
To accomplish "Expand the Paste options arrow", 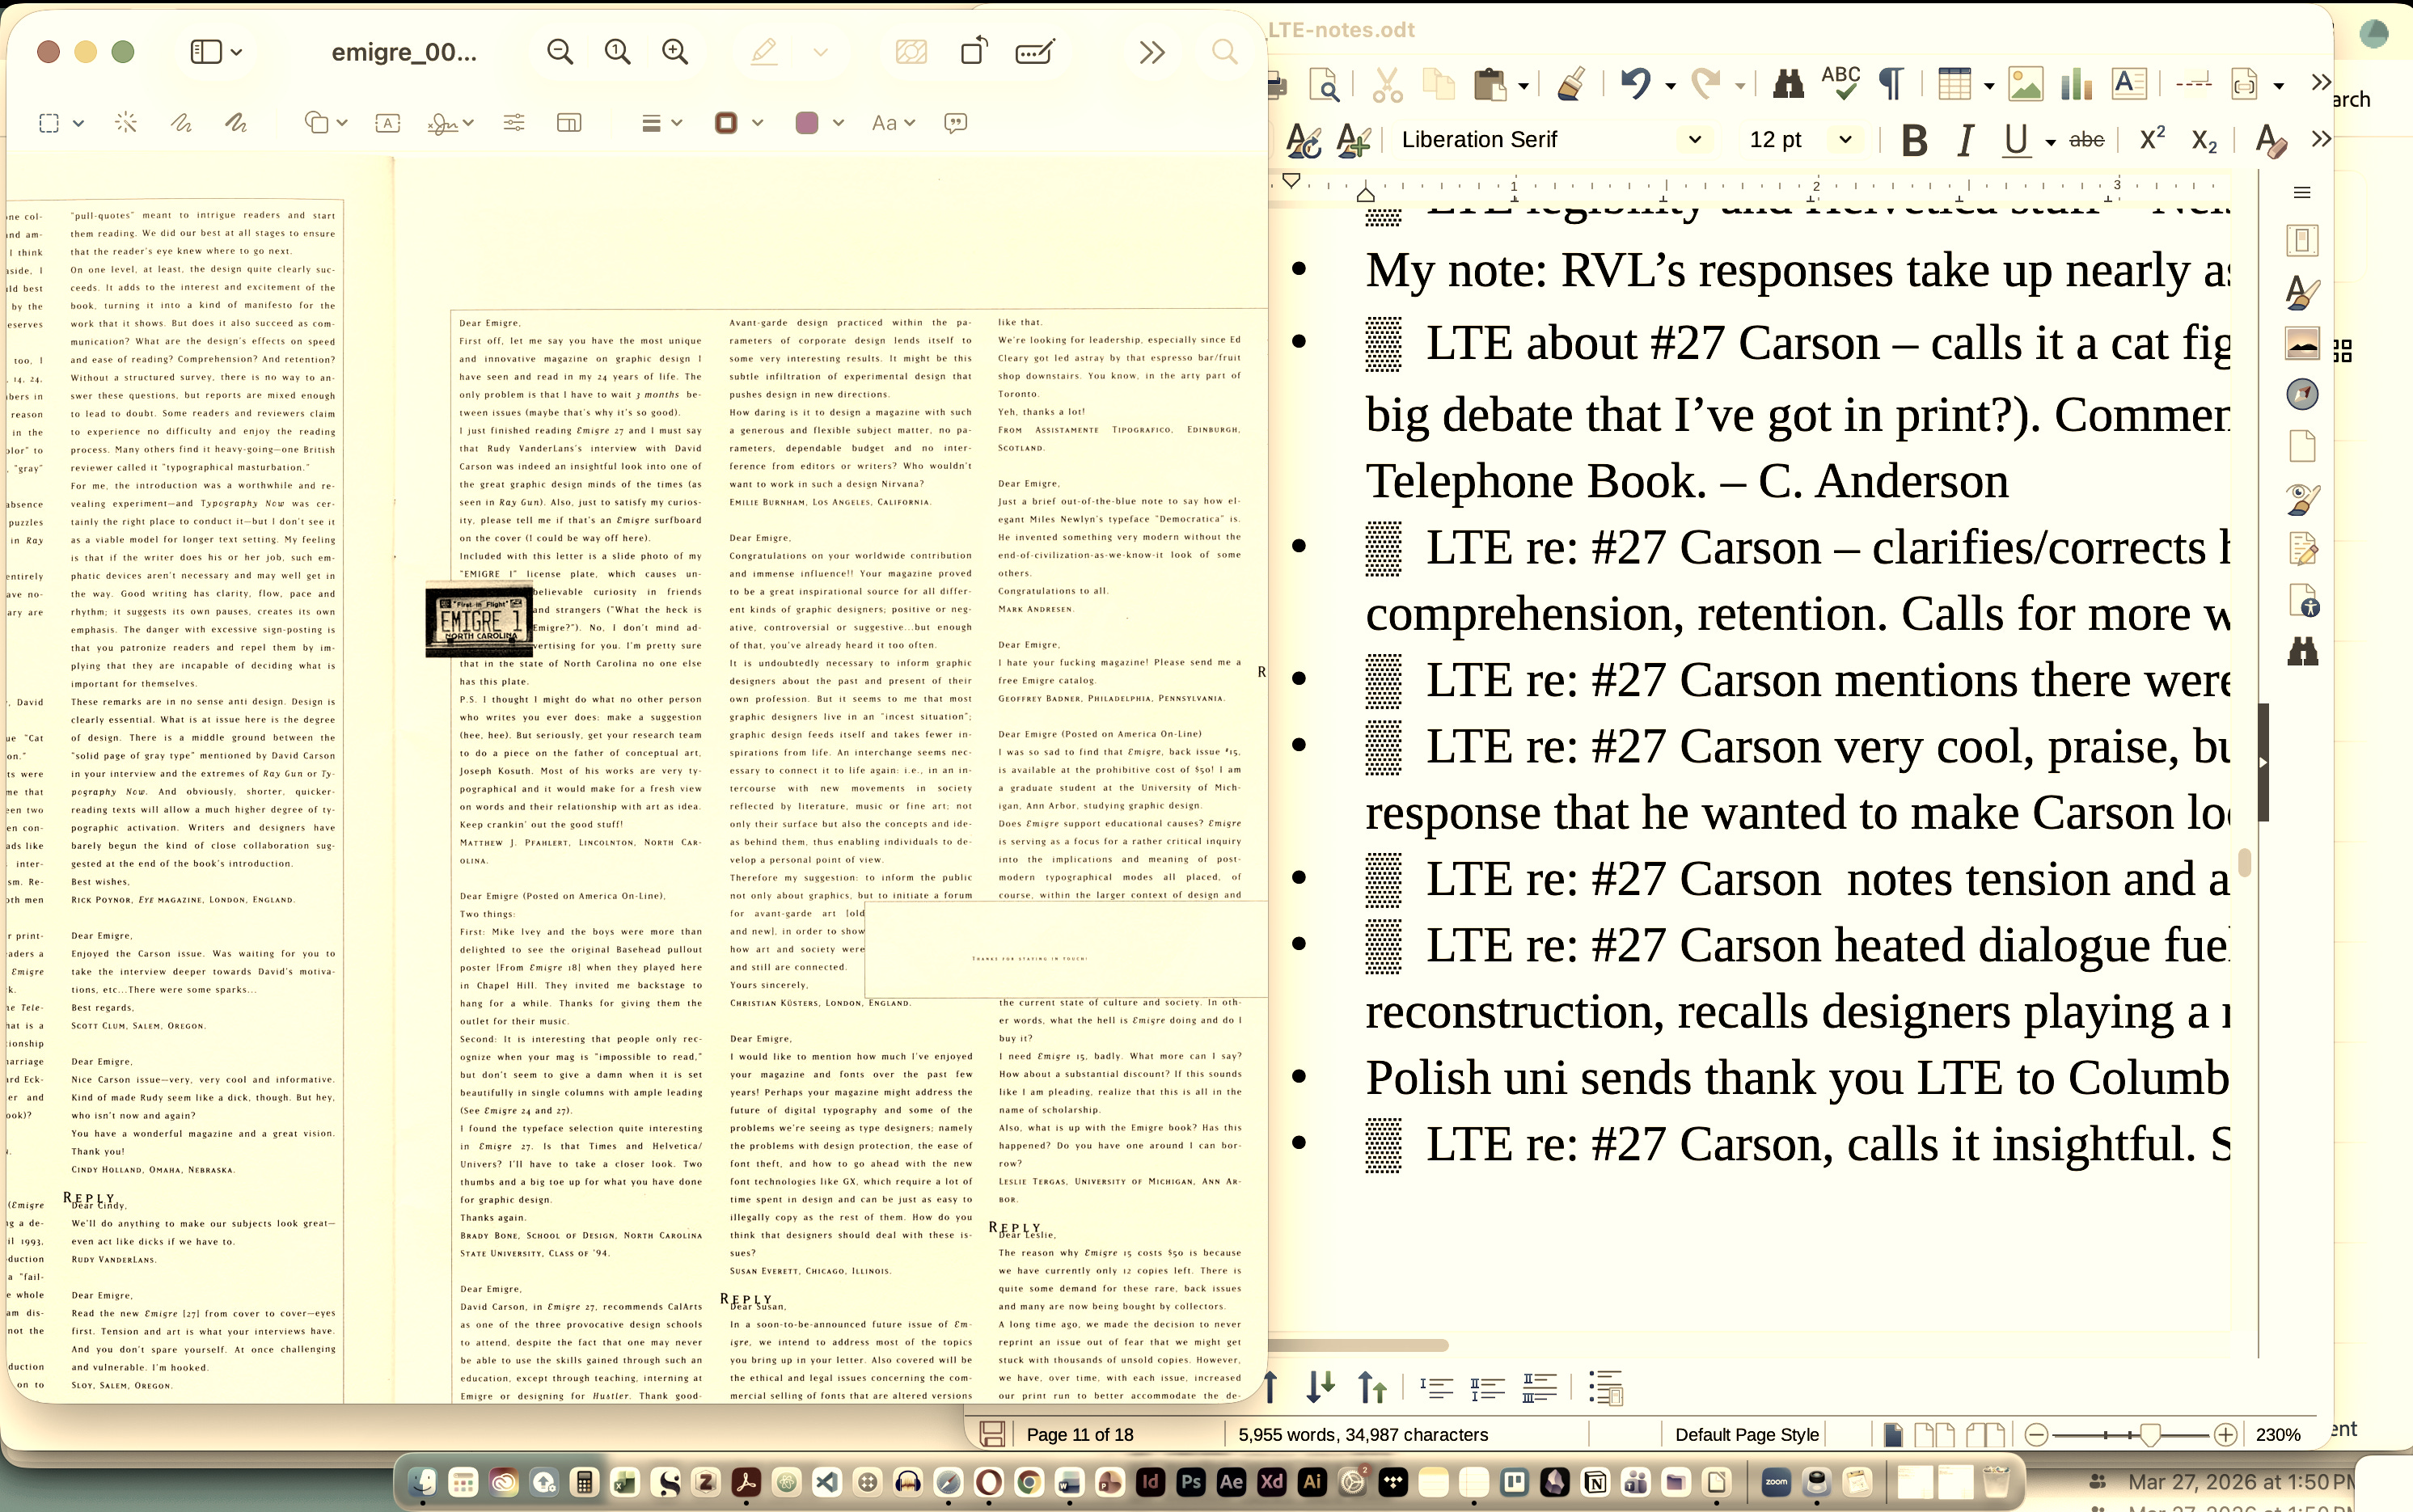I will [1523, 86].
